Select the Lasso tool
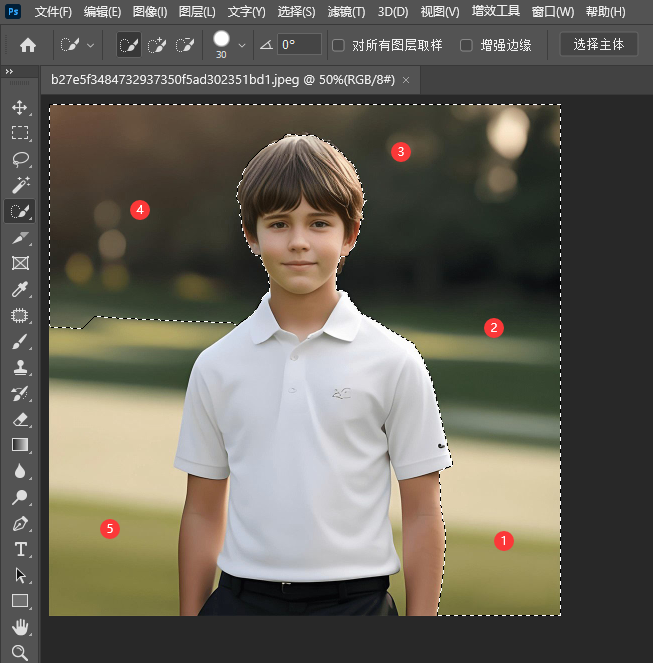653x663 pixels. point(20,159)
